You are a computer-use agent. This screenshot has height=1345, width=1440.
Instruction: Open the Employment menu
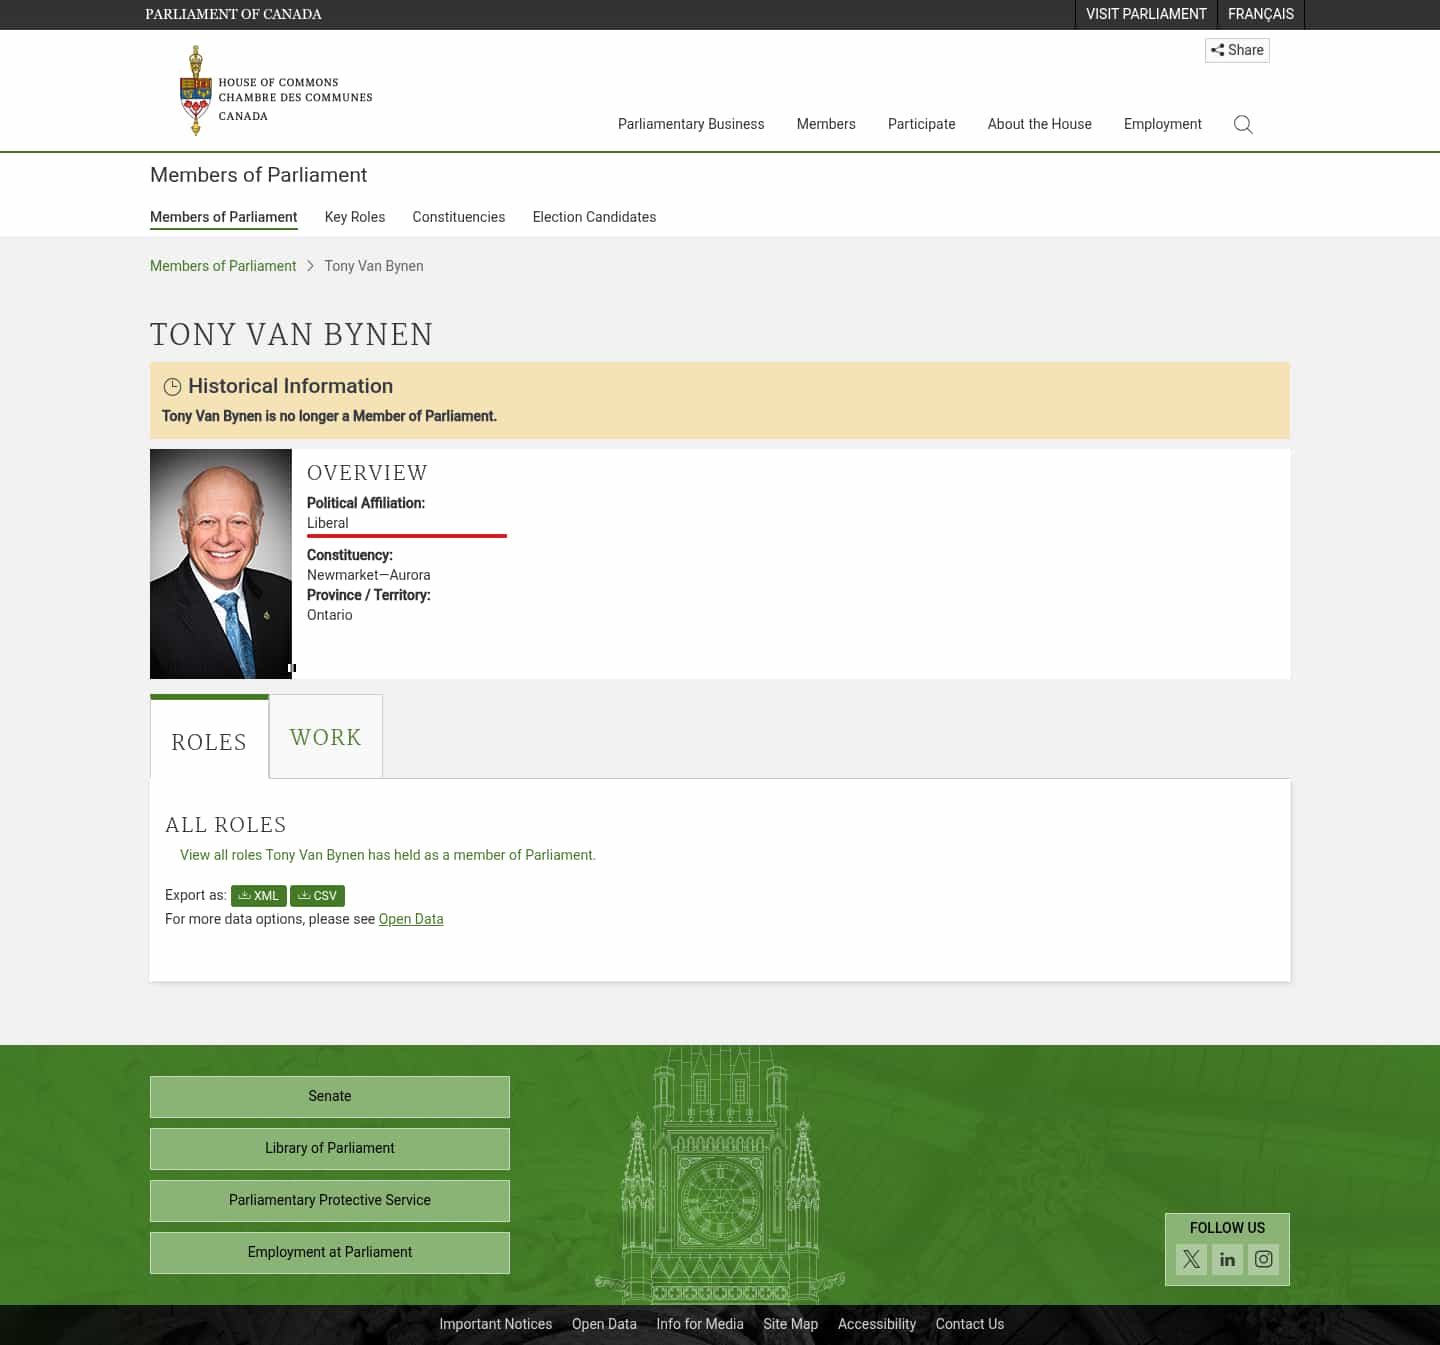(1163, 124)
